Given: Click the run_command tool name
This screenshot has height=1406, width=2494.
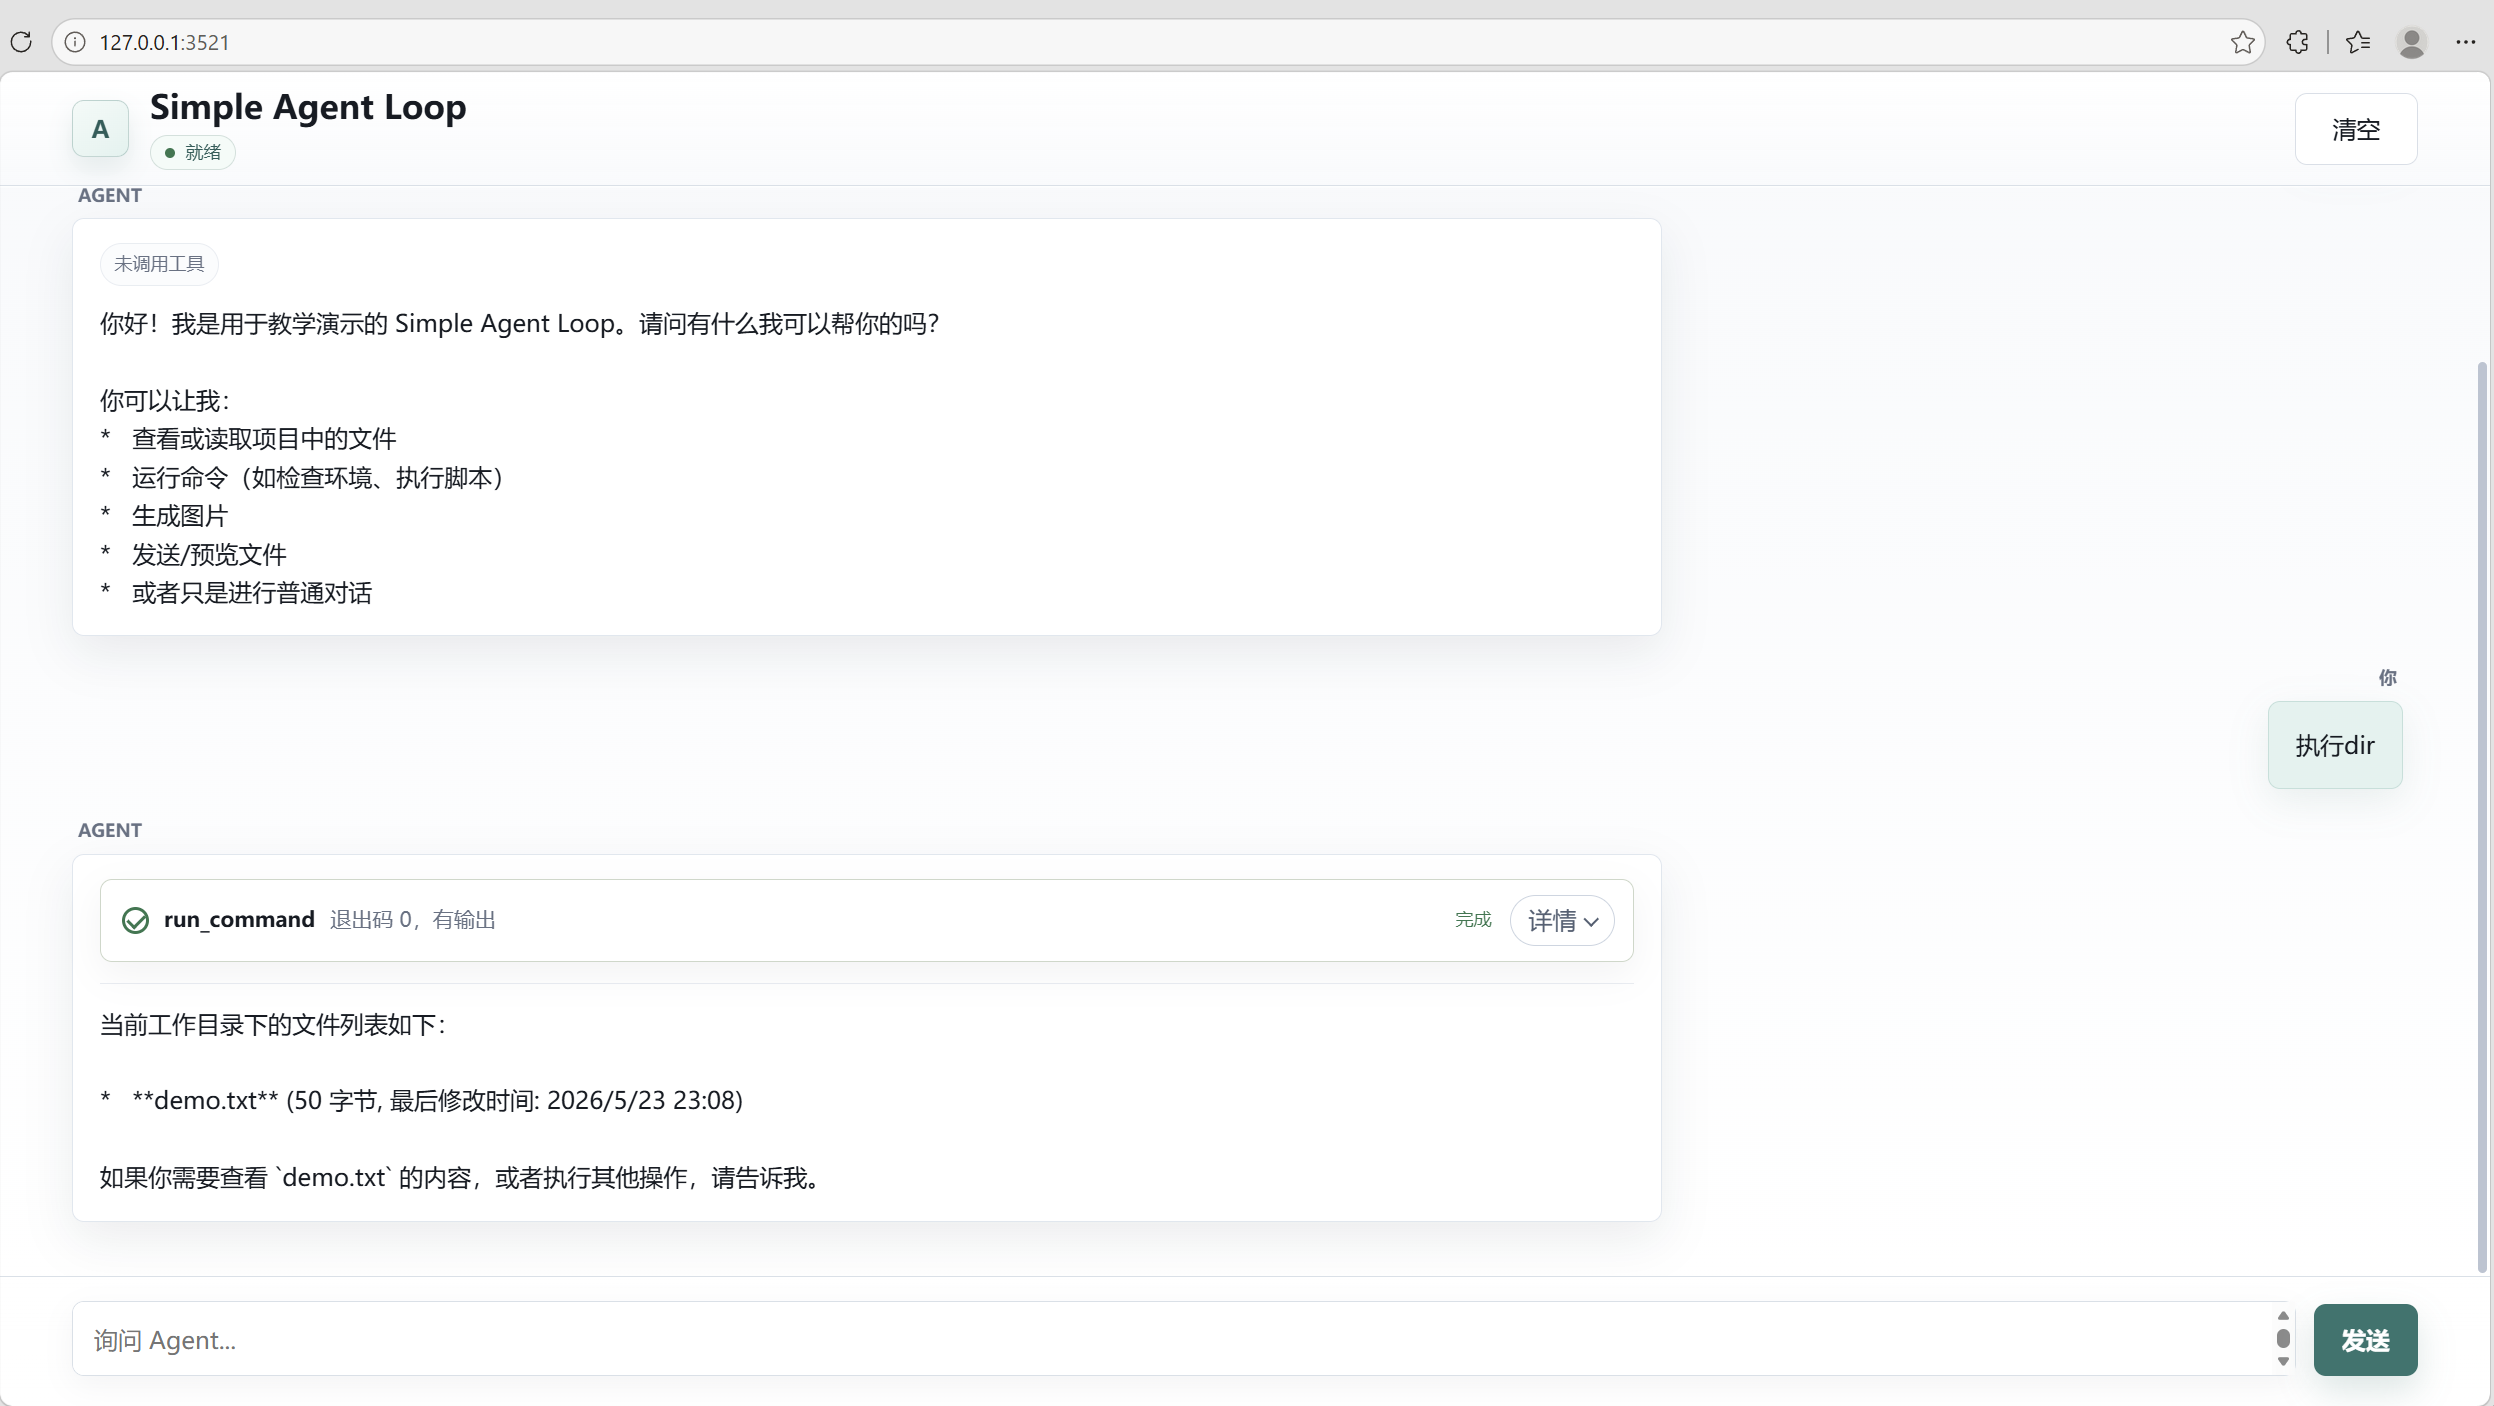Looking at the screenshot, I should [x=239, y=920].
